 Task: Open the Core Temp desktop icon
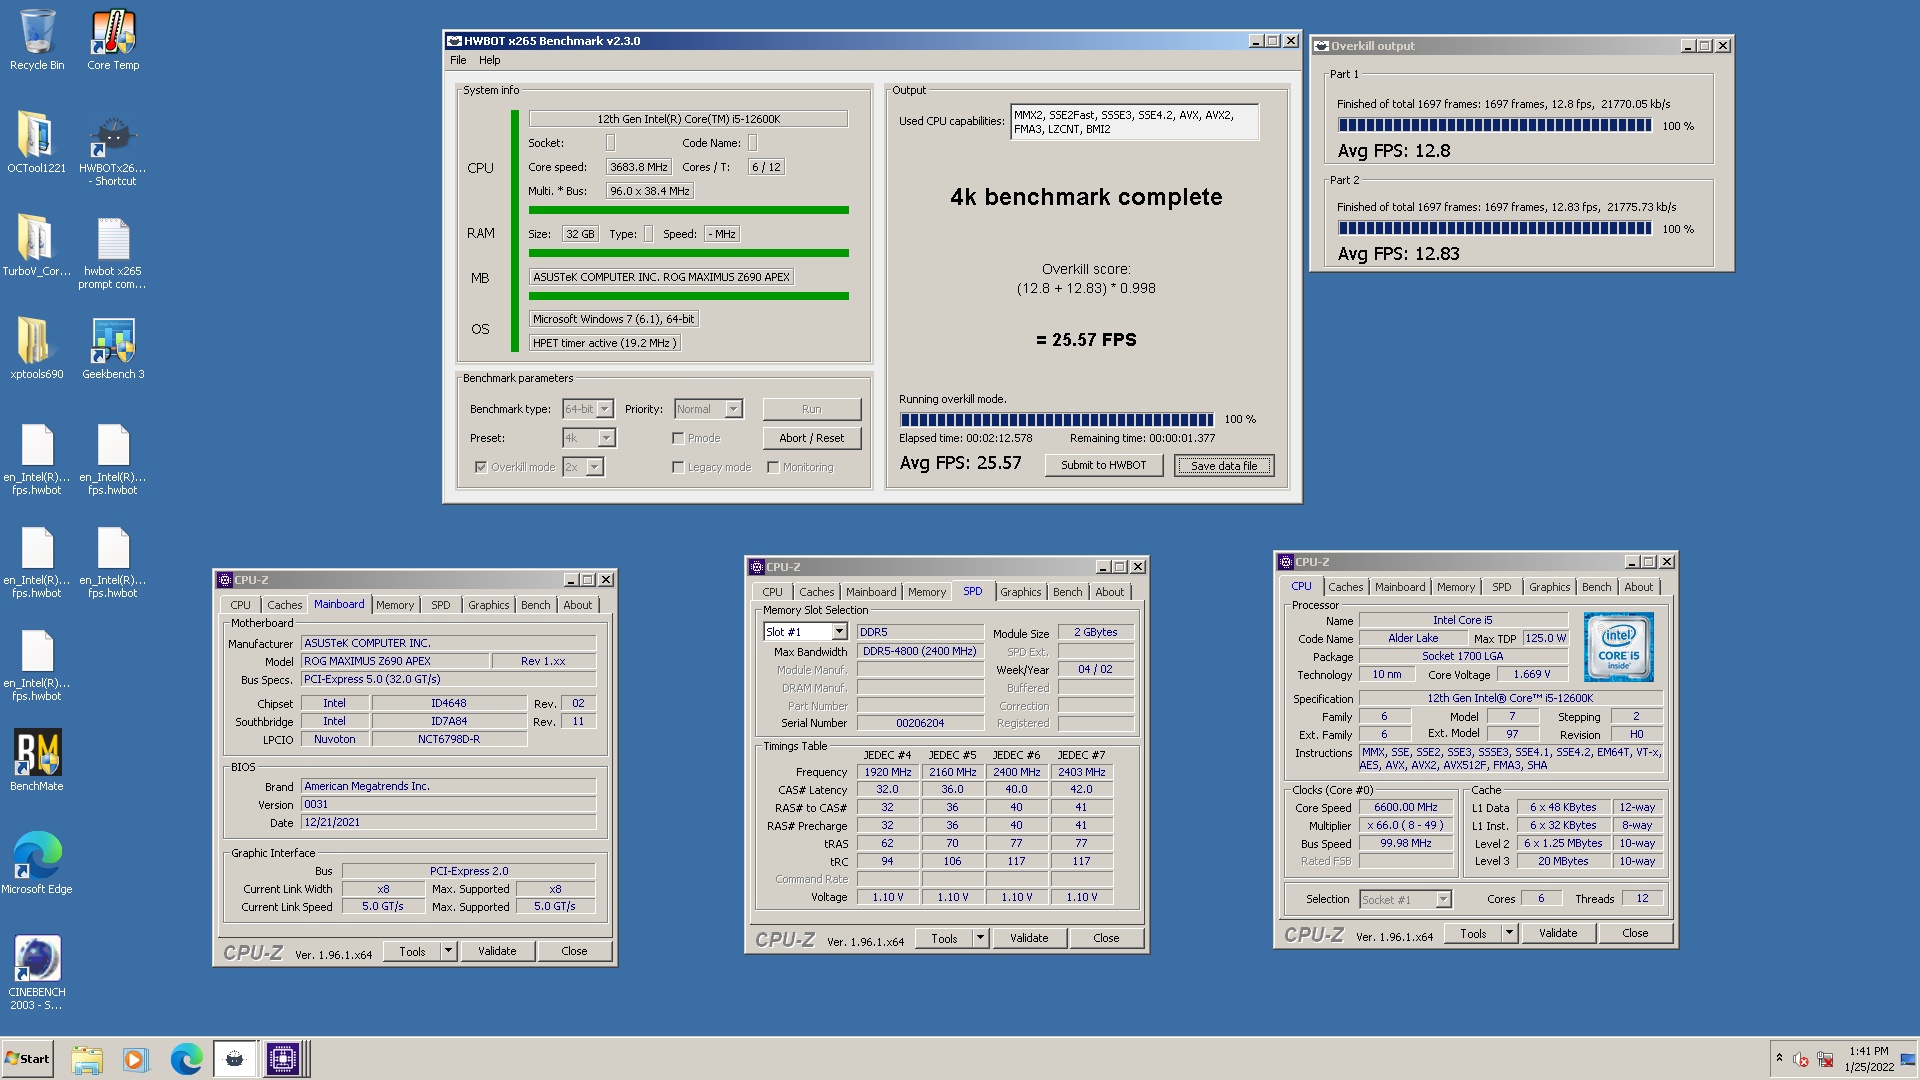(113, 40)
